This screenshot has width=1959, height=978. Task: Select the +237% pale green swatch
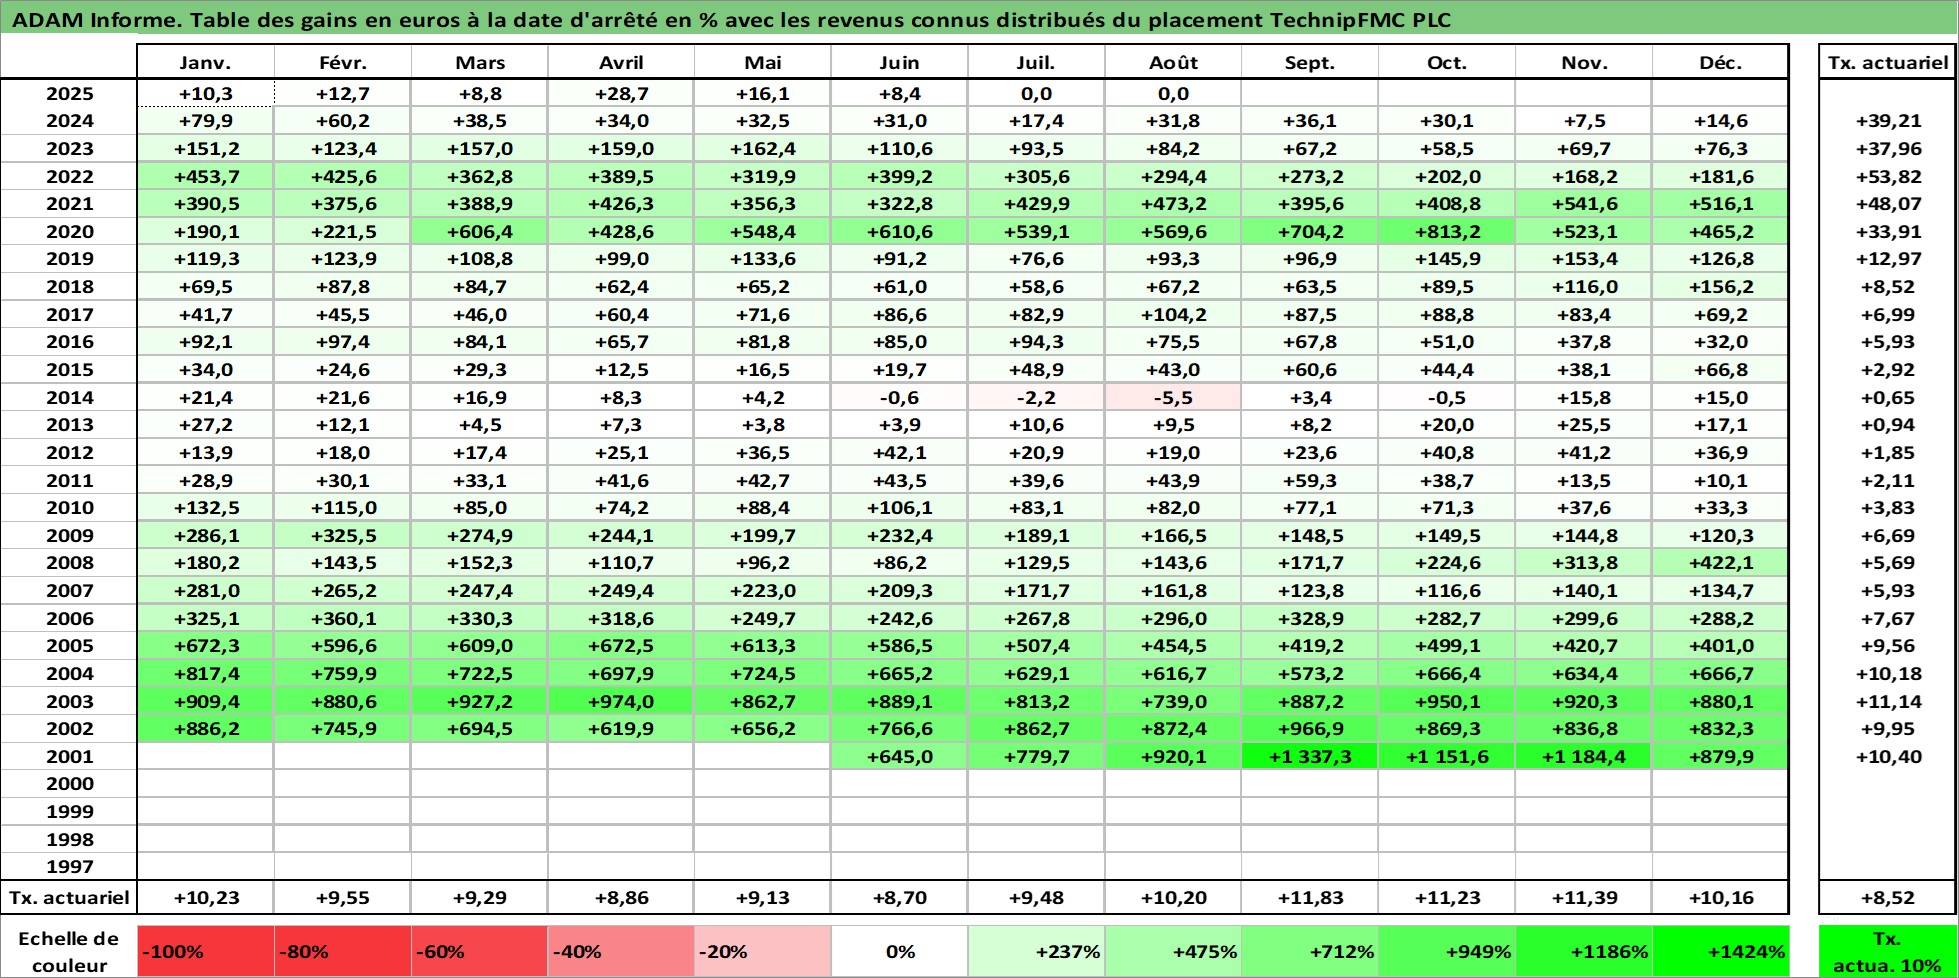(x=1036, y=951)
